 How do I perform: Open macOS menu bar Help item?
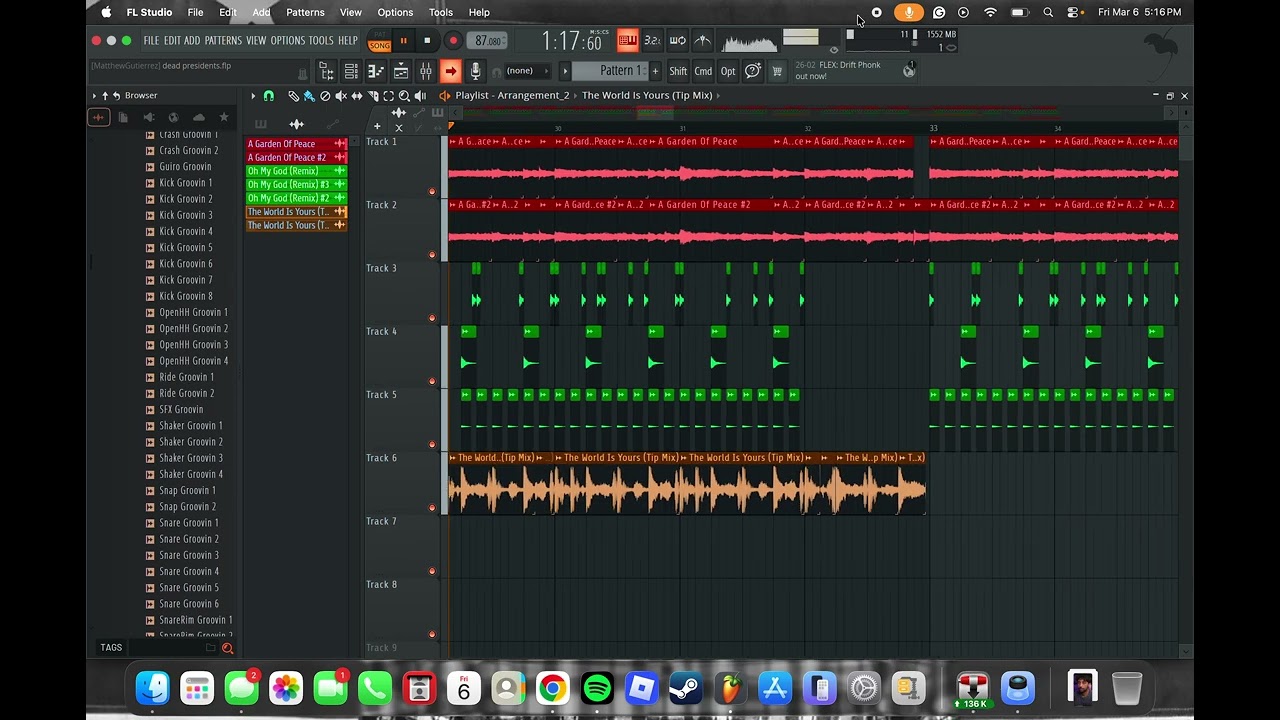pos(479,12)
